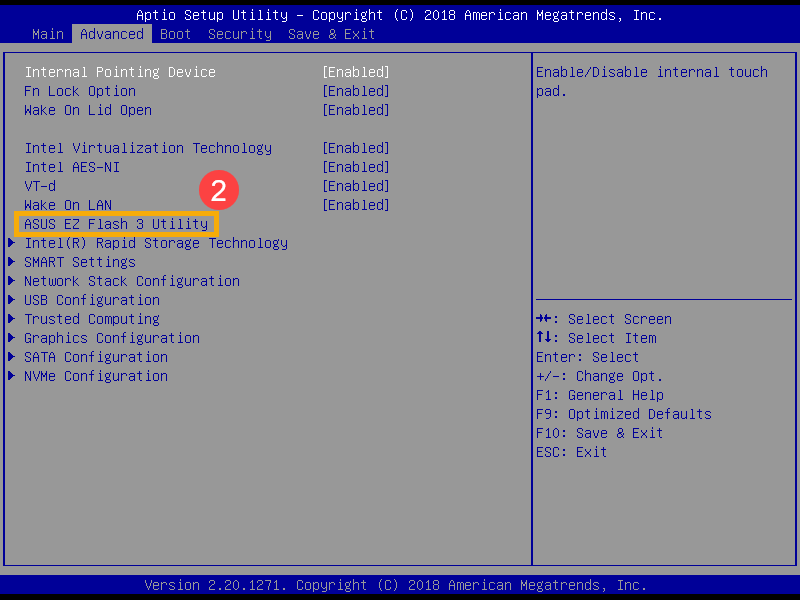Expand arrow beside USB Configuration

pyautogui.click(x=11, y=299)
